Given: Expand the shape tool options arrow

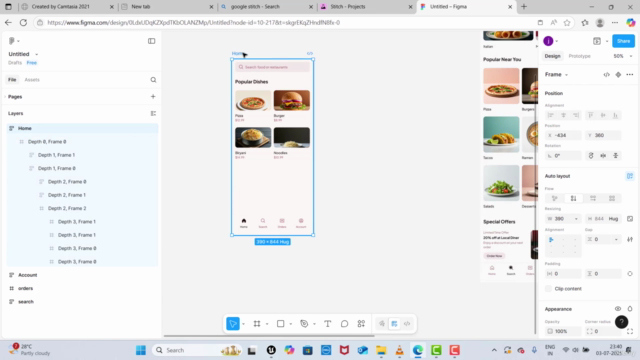Looking at the screenshot, I should pyautogui.click(x=291, y=324).
